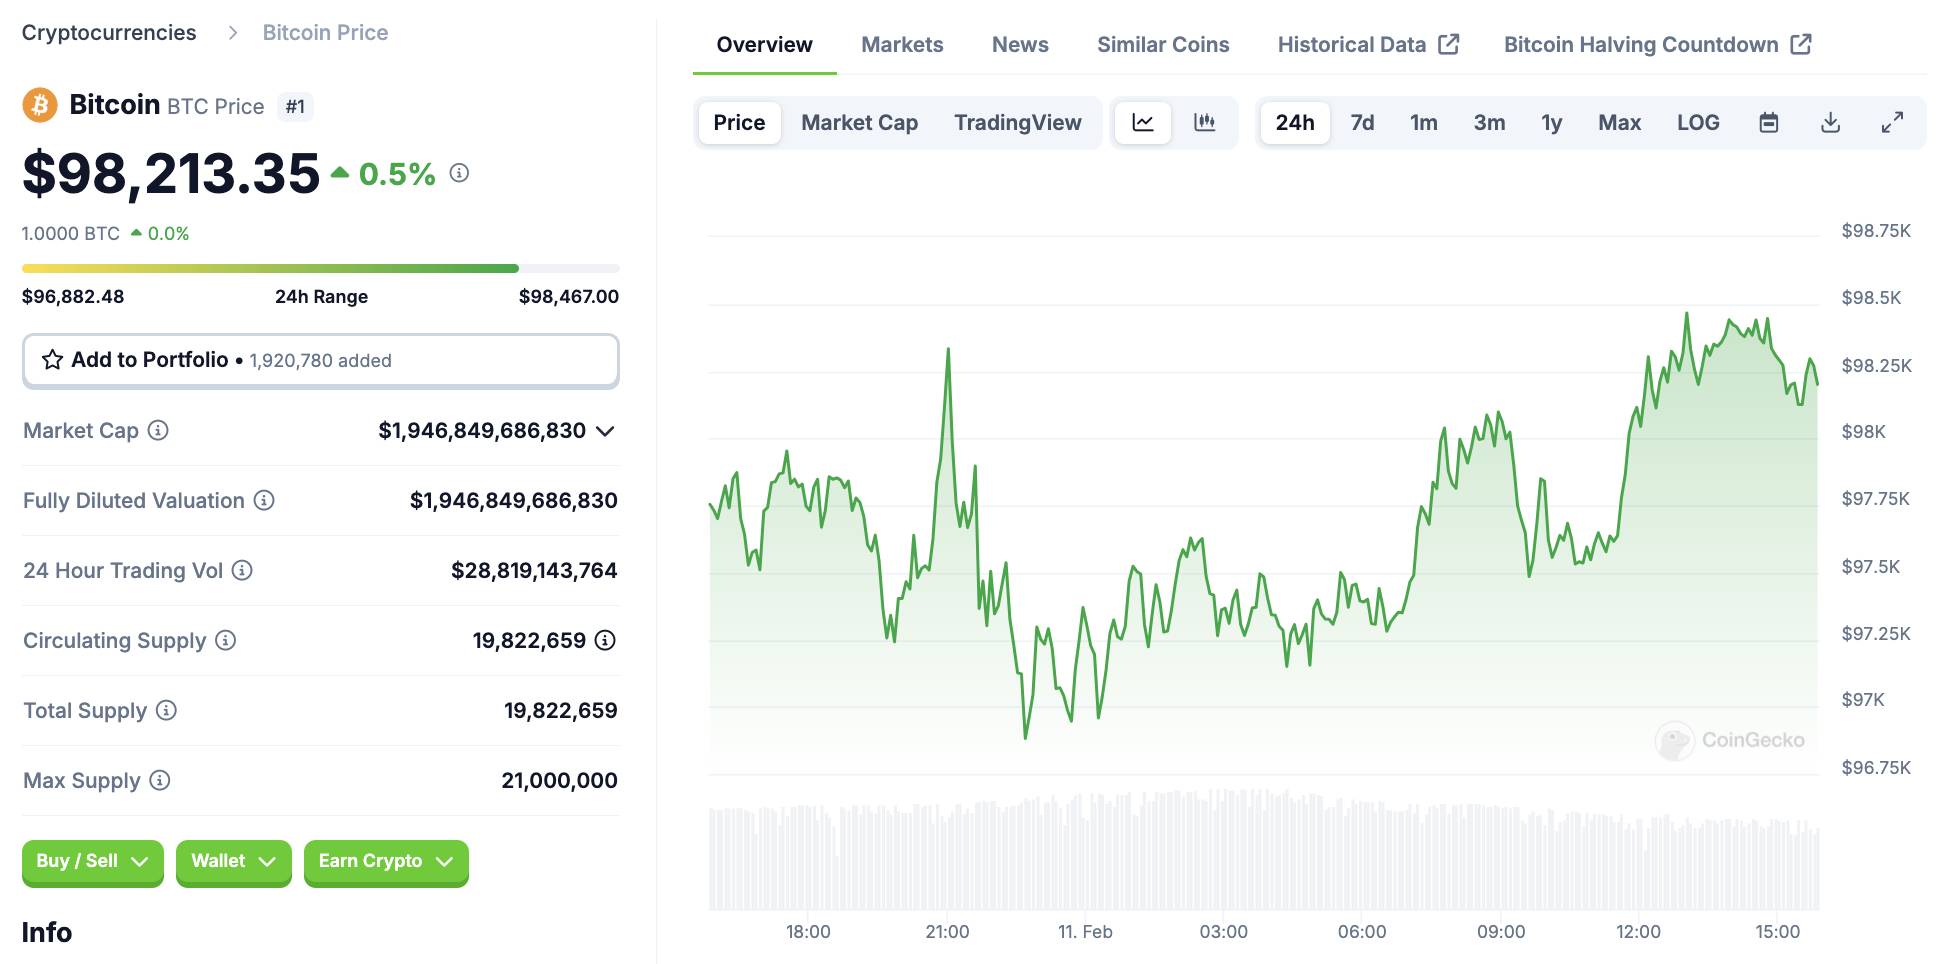Click the 24 Hour Trading Vol info icon
The image size is (1954, 964).
coord(242,570)
